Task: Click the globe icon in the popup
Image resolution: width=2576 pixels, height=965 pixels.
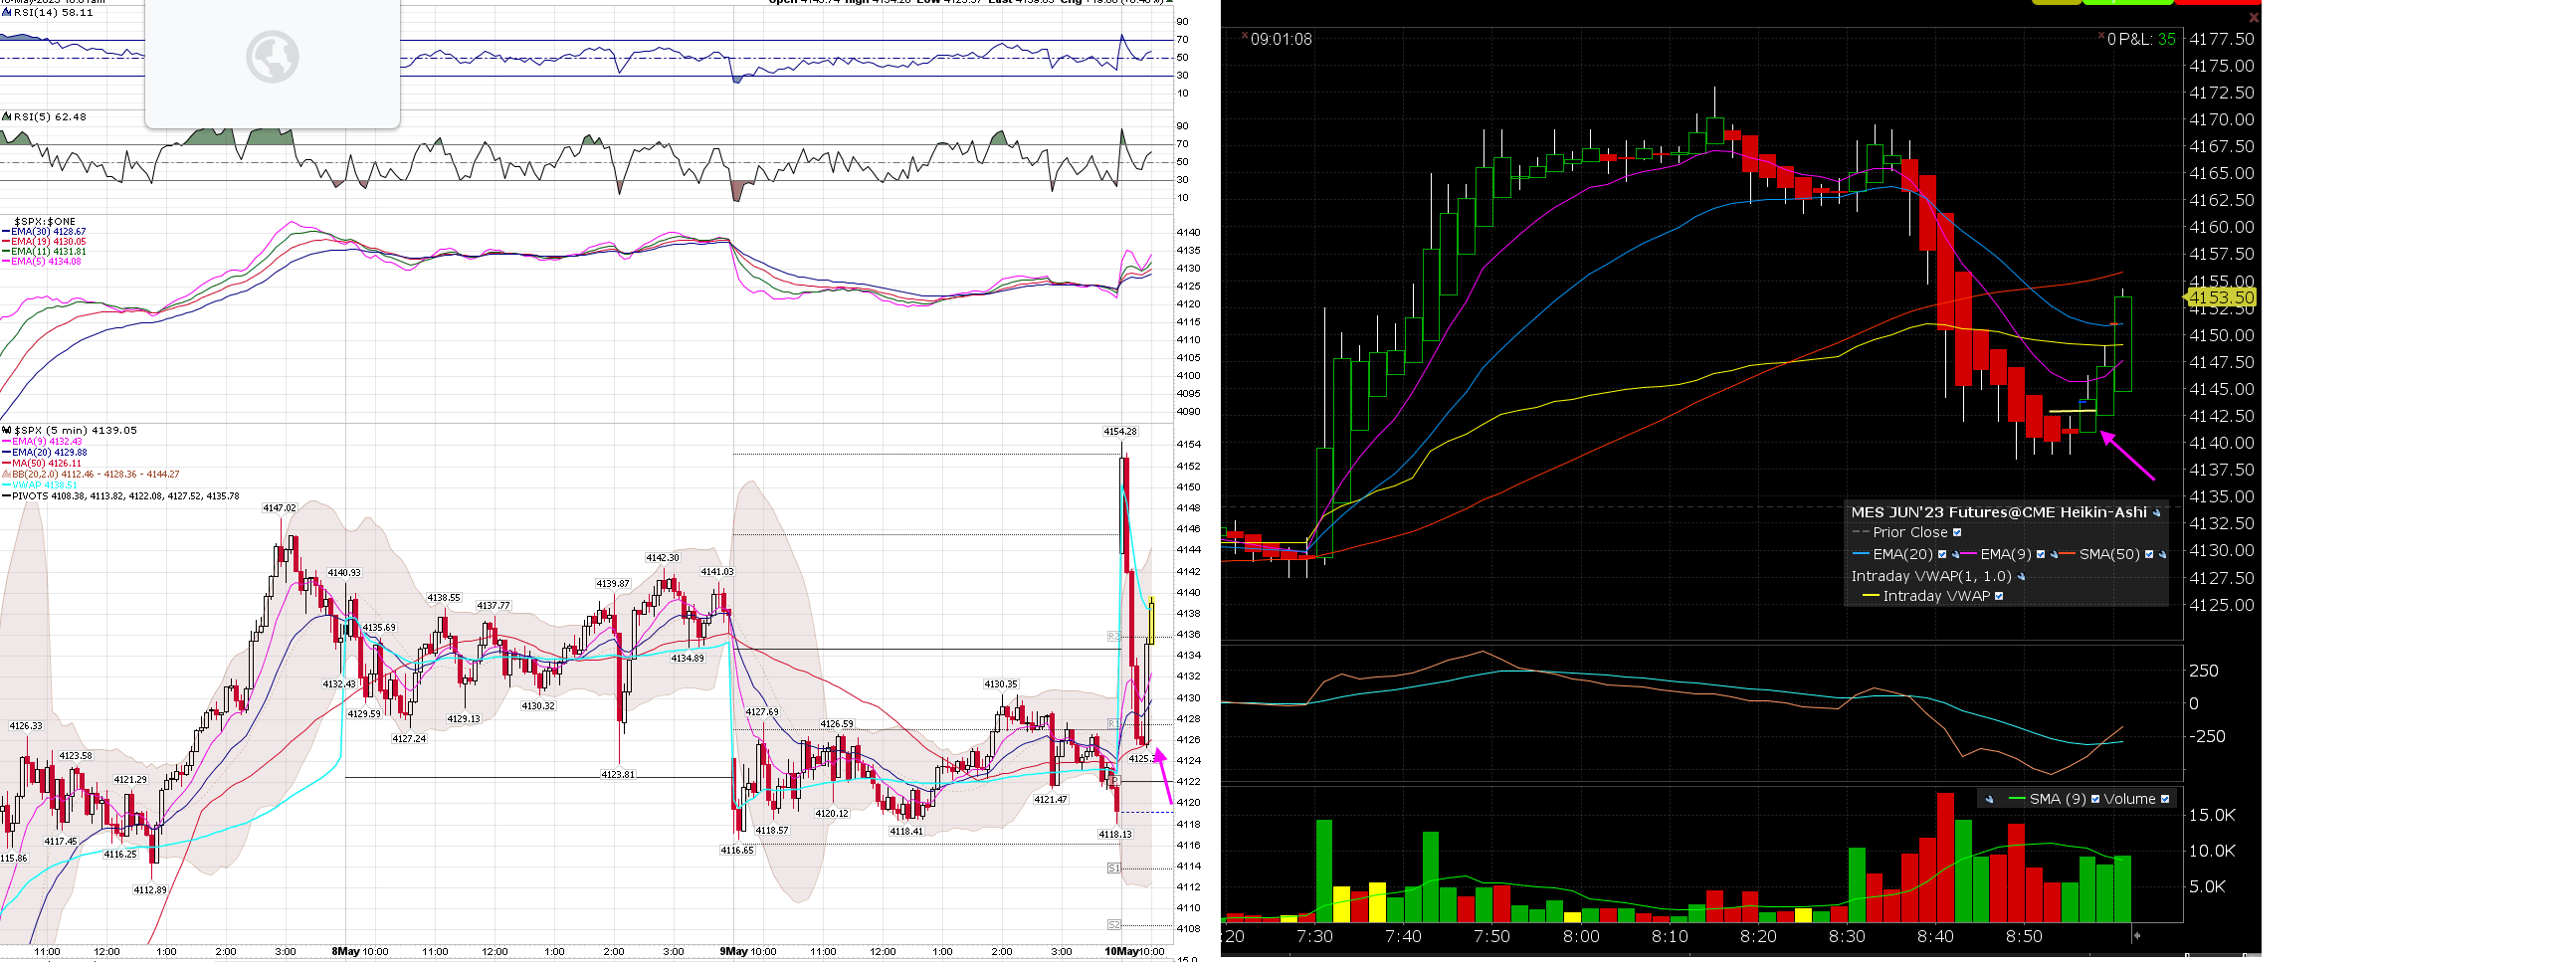Action: (272, 57)
